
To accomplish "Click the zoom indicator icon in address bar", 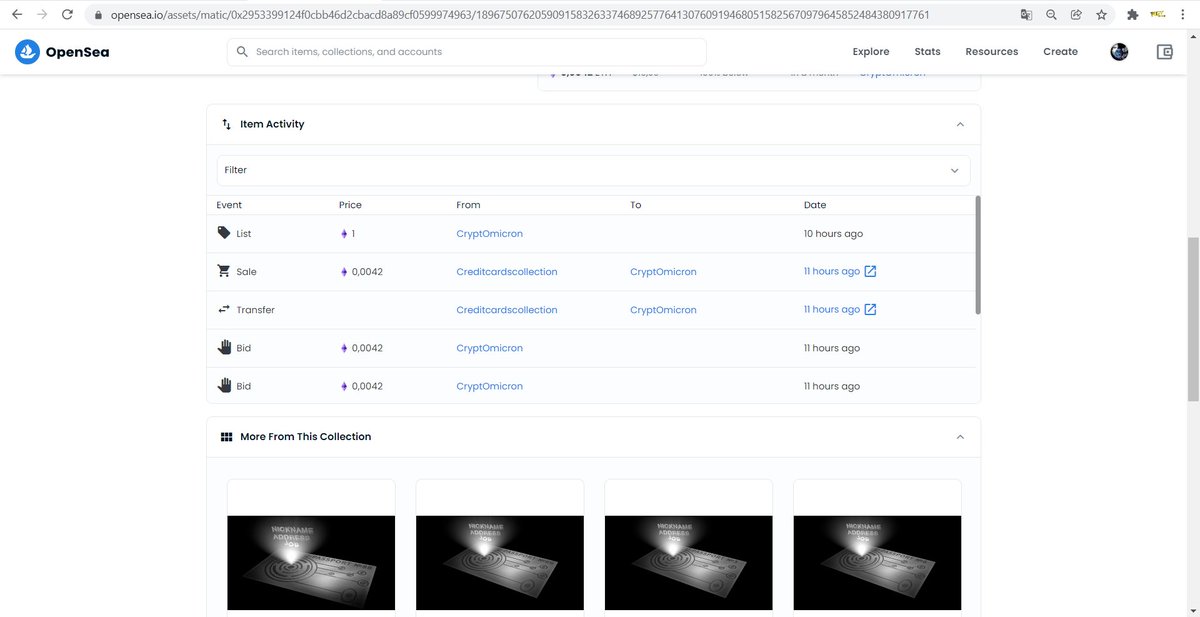I will [1051, 15].
